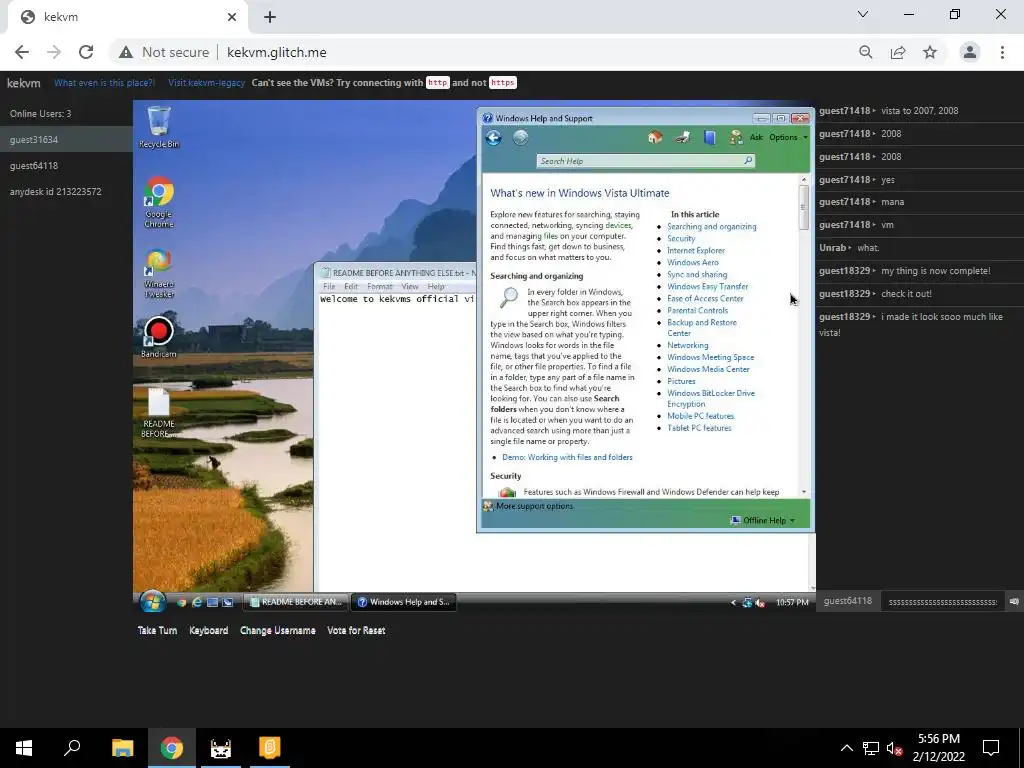This screenshot has height=768, width=1024.
Task: Open 'Demo: Working with files and folders' link
Action: pyautogui.click(x=567, y=457)
